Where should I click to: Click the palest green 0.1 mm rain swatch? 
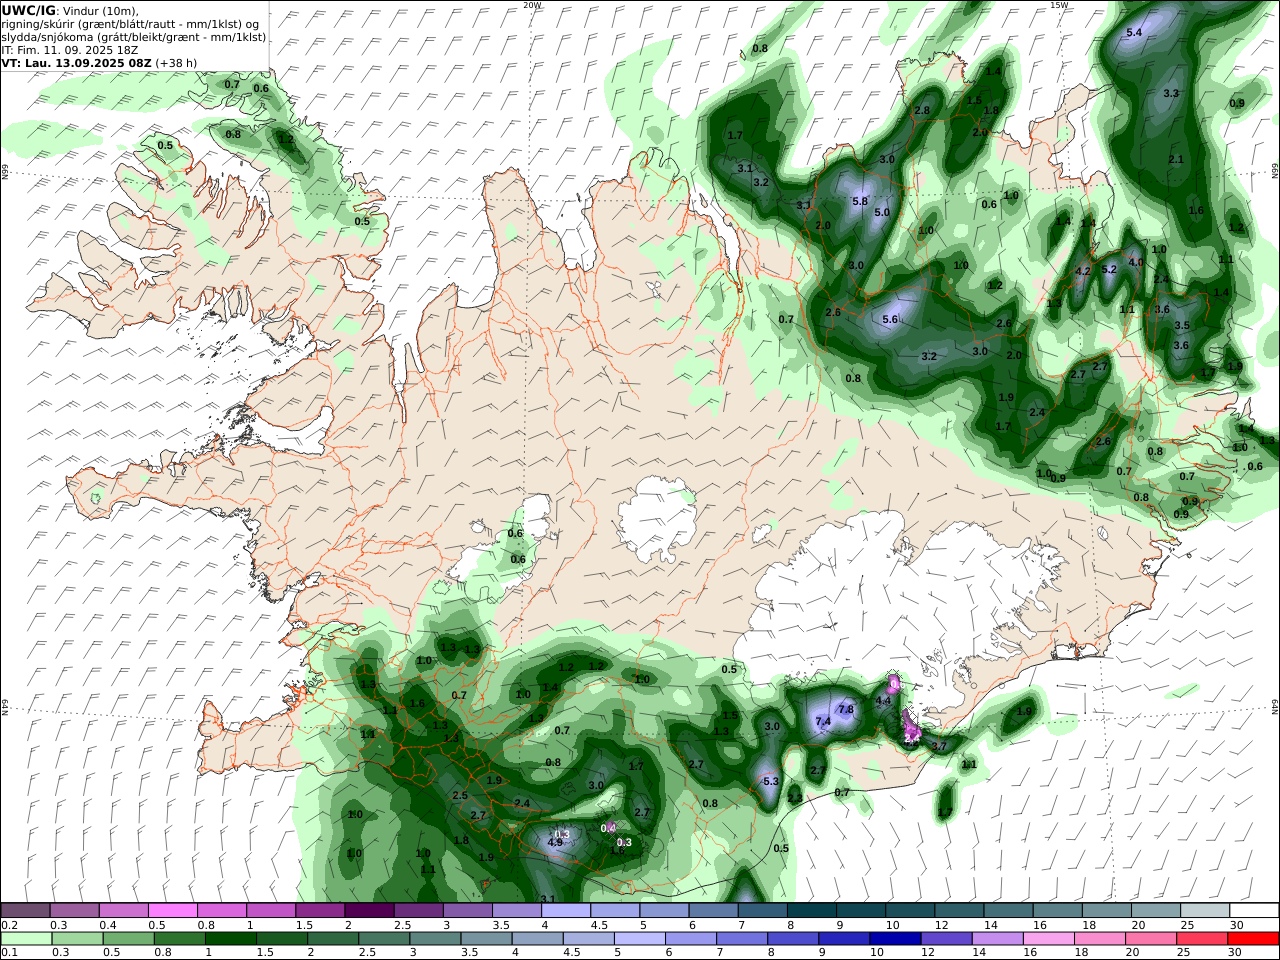coord(26,939)
